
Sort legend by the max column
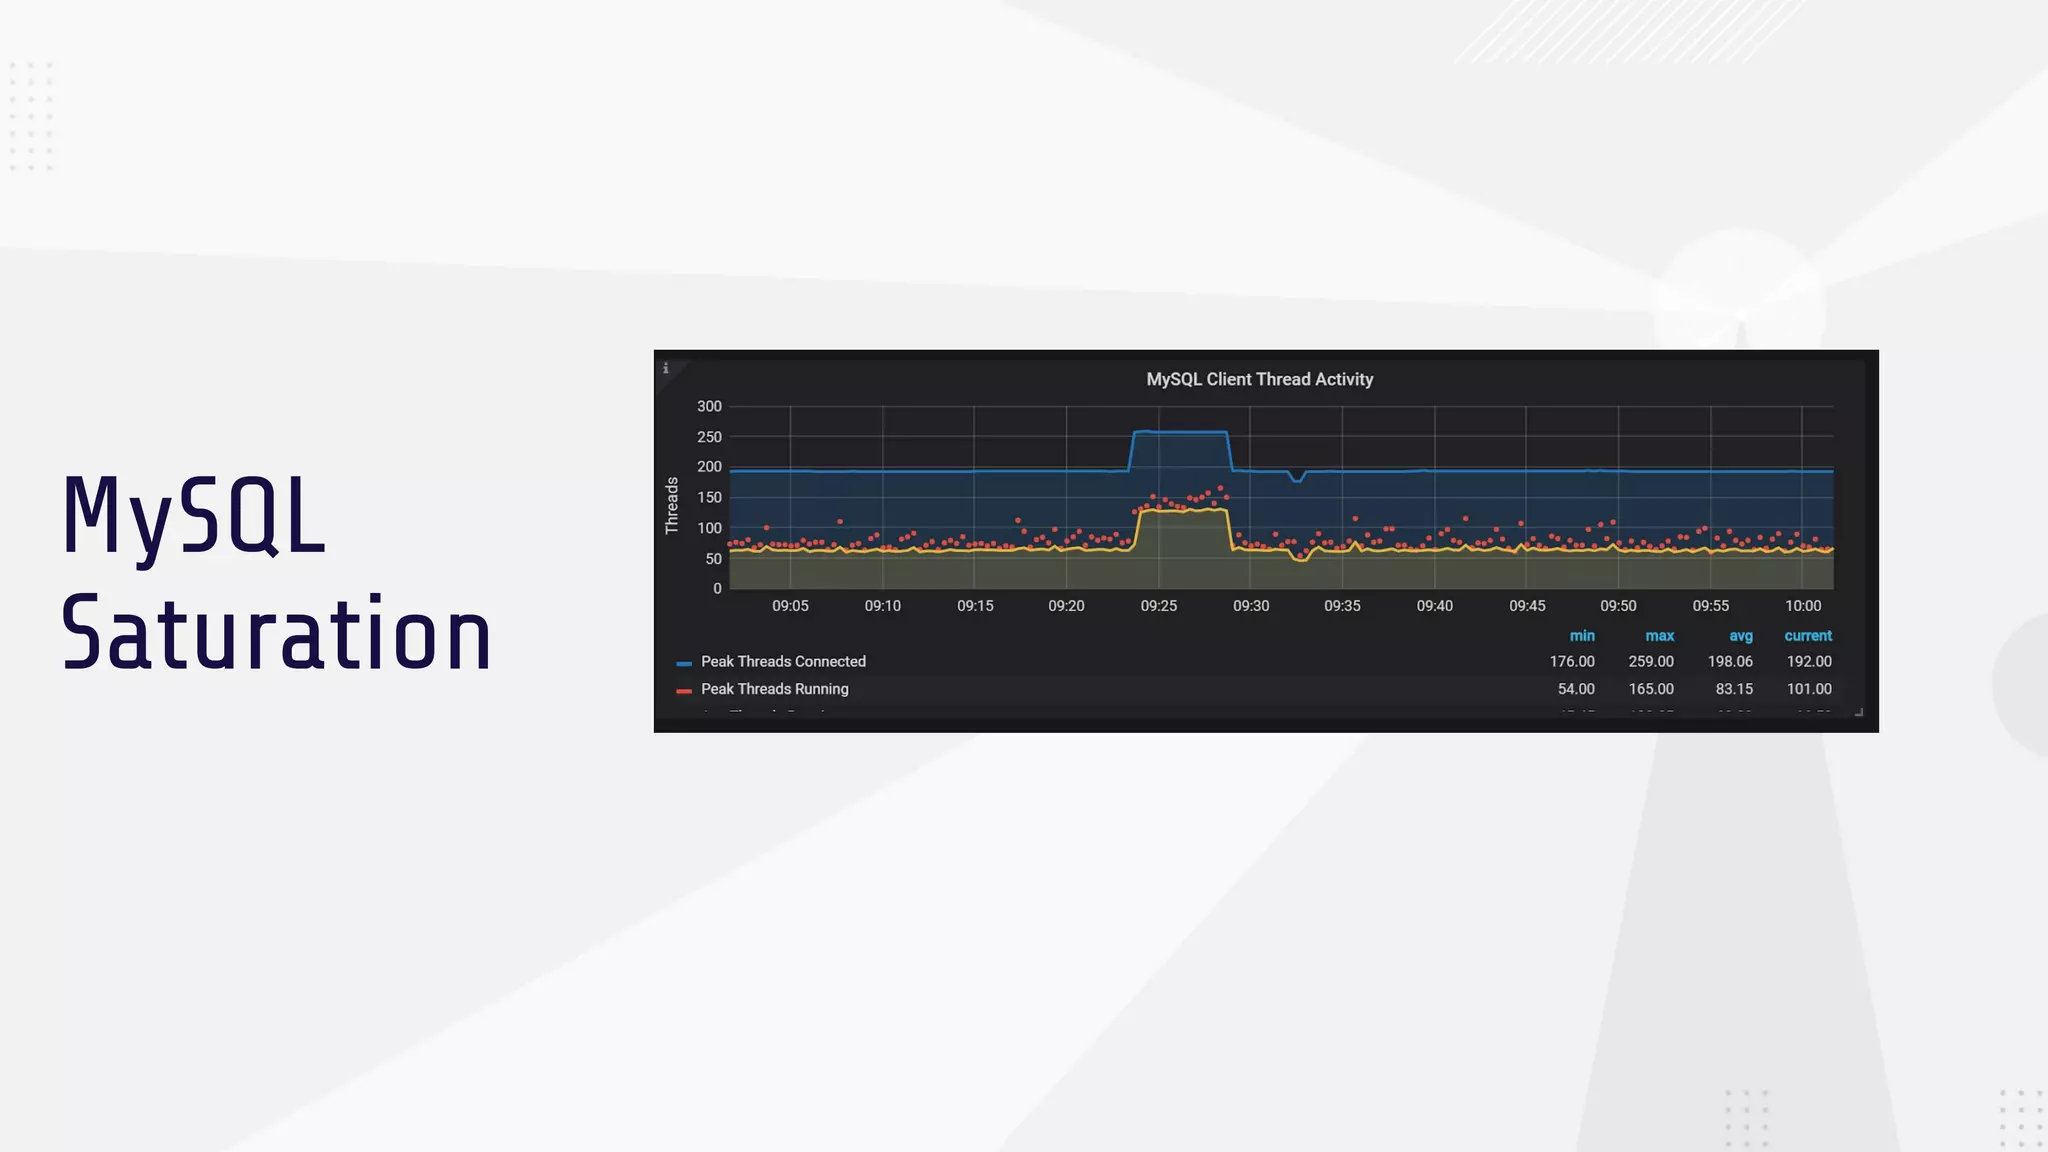coord(1659,636)
